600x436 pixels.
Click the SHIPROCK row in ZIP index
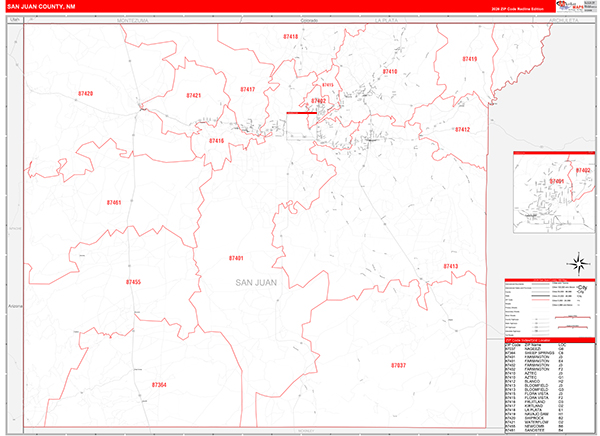point(535,418)
